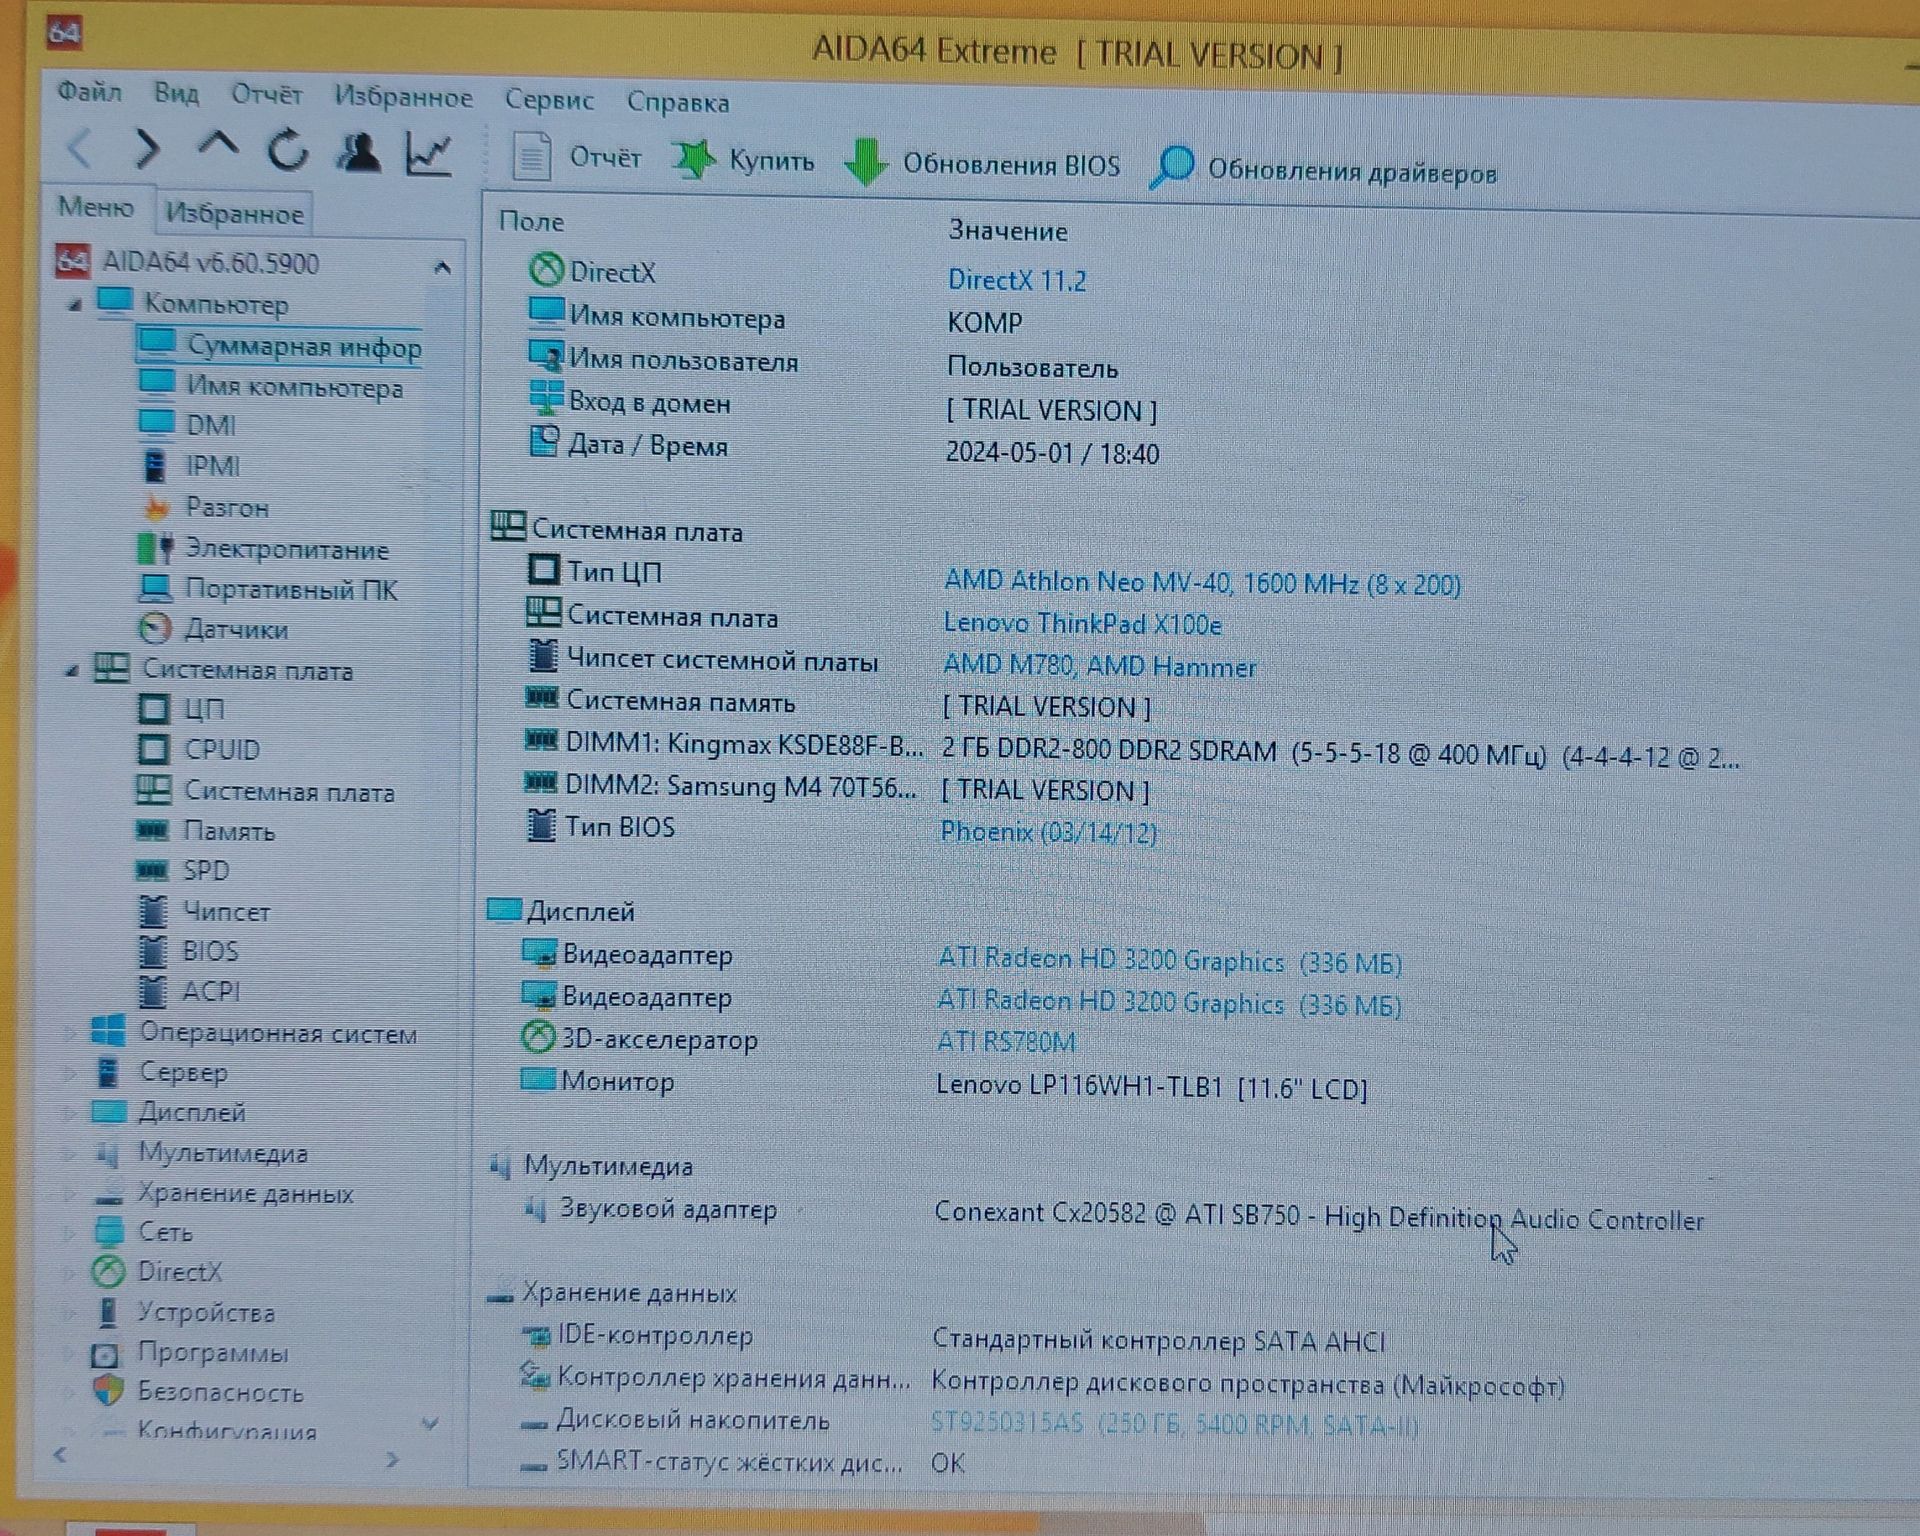This screenshot has width=1920, height=1536.
Task: Select the SPD tree item
Action: pyautogui.click(x=206, y=870)
